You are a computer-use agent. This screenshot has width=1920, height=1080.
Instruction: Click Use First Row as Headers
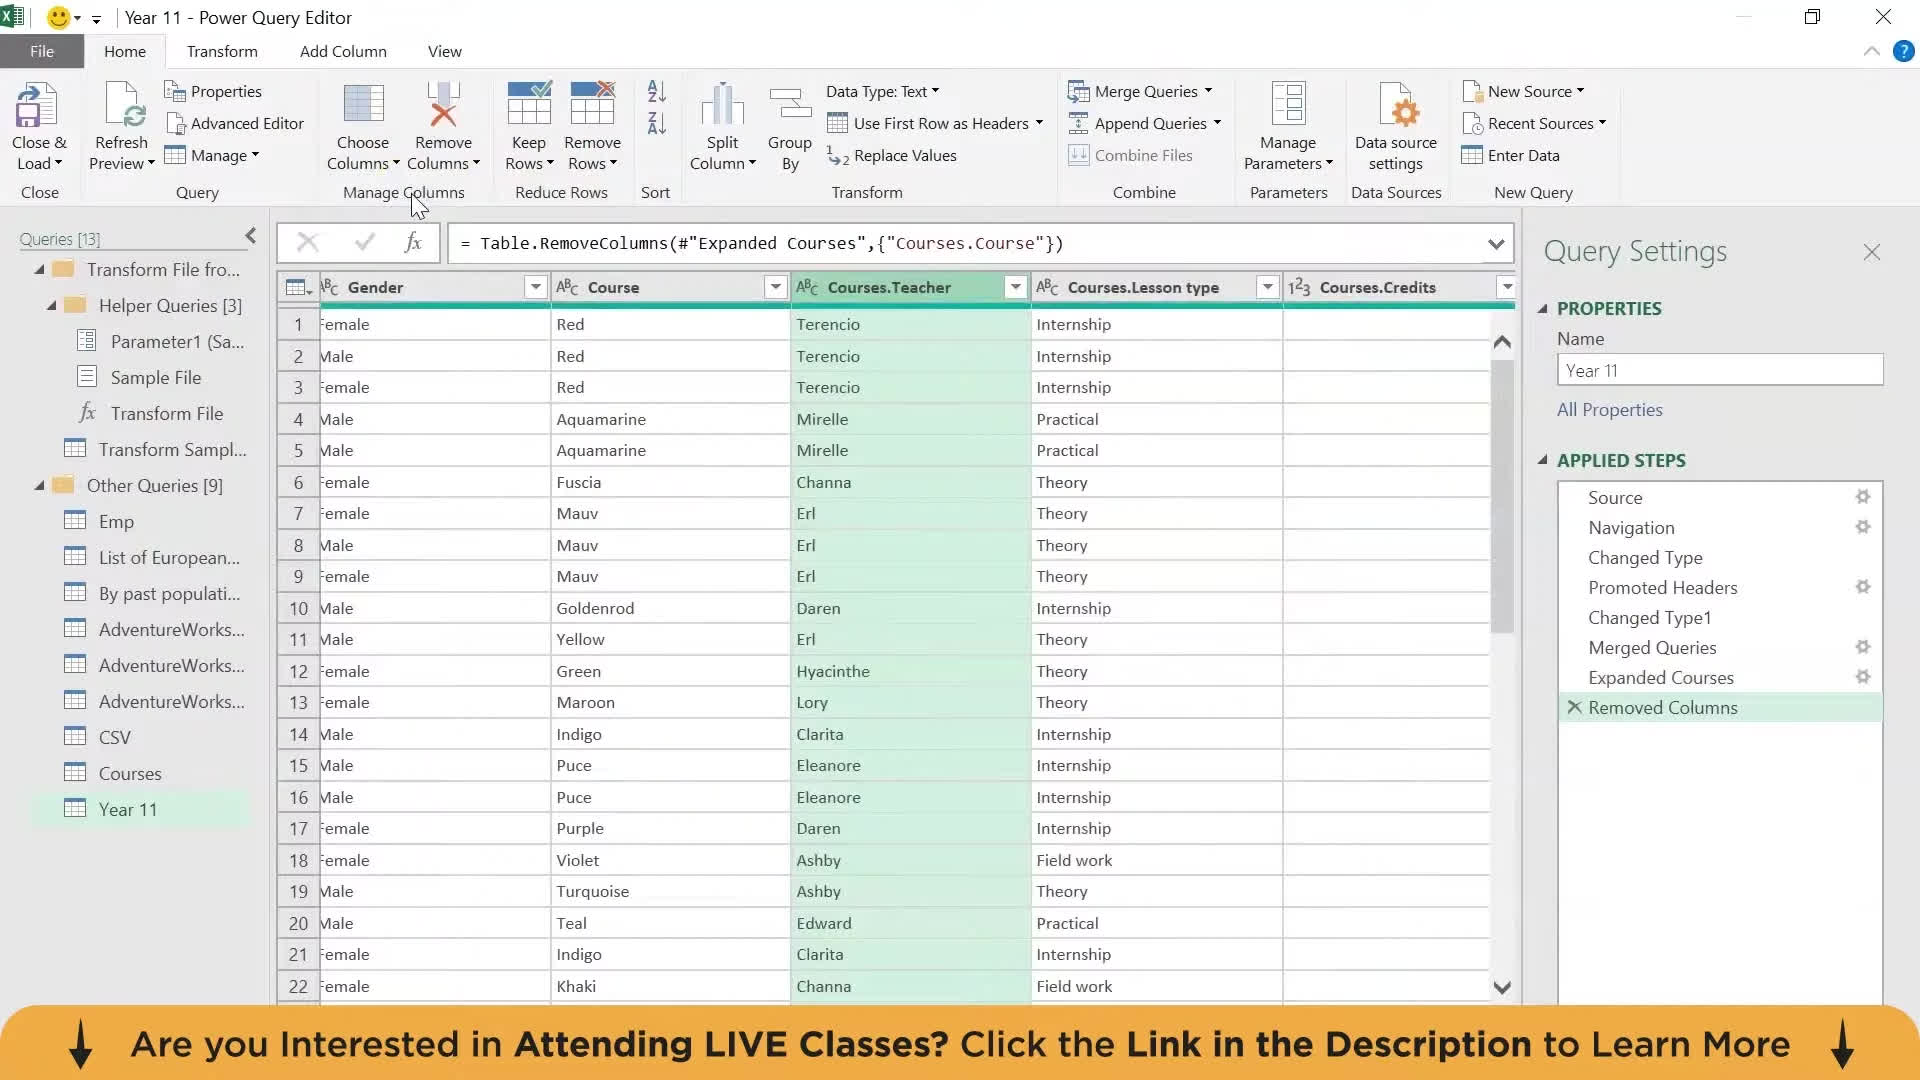click(x=935, y=123)
